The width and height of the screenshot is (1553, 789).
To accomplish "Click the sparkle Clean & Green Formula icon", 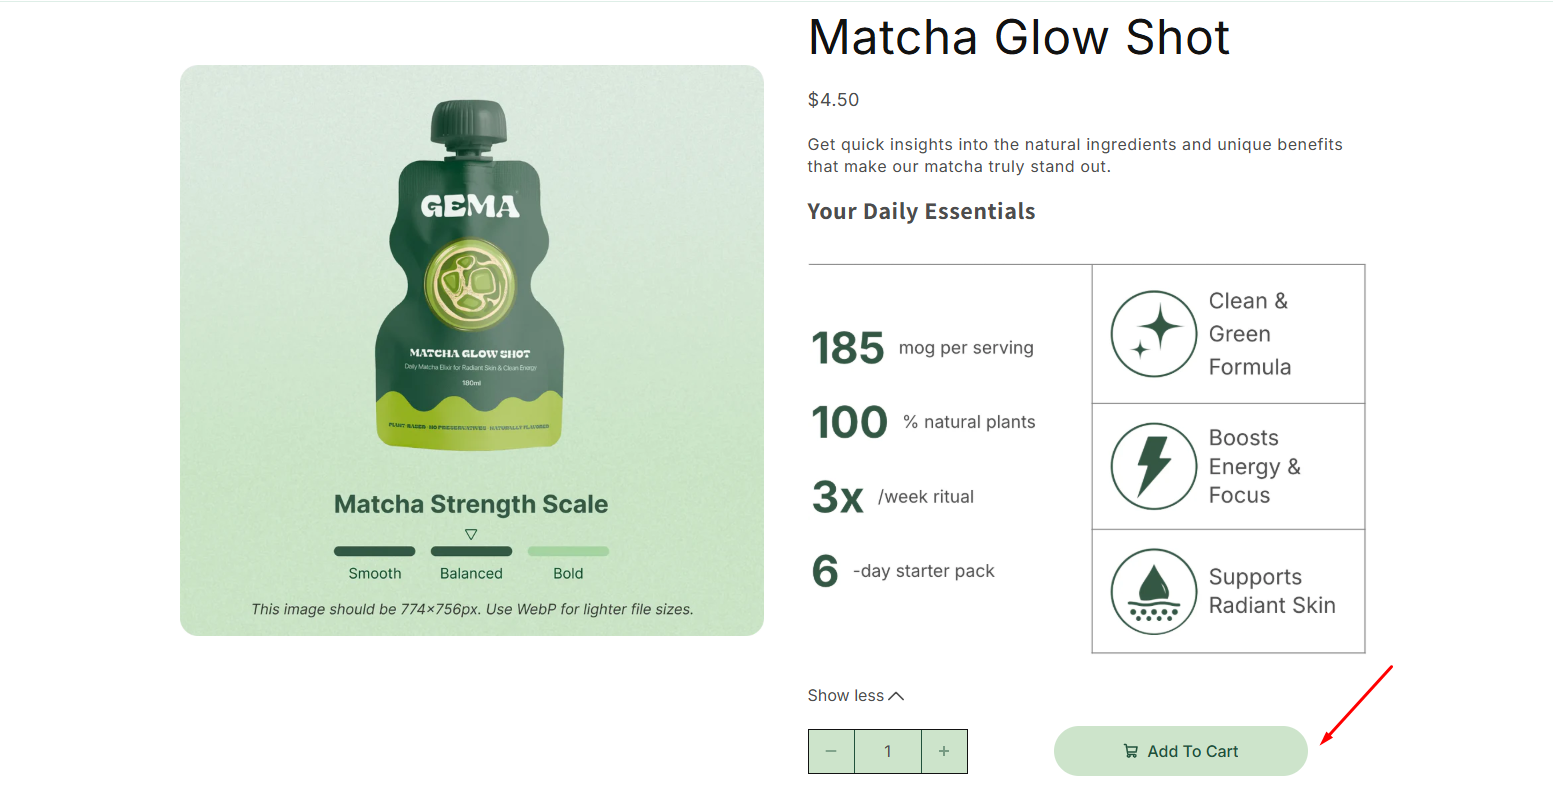I will point(1153,334).
